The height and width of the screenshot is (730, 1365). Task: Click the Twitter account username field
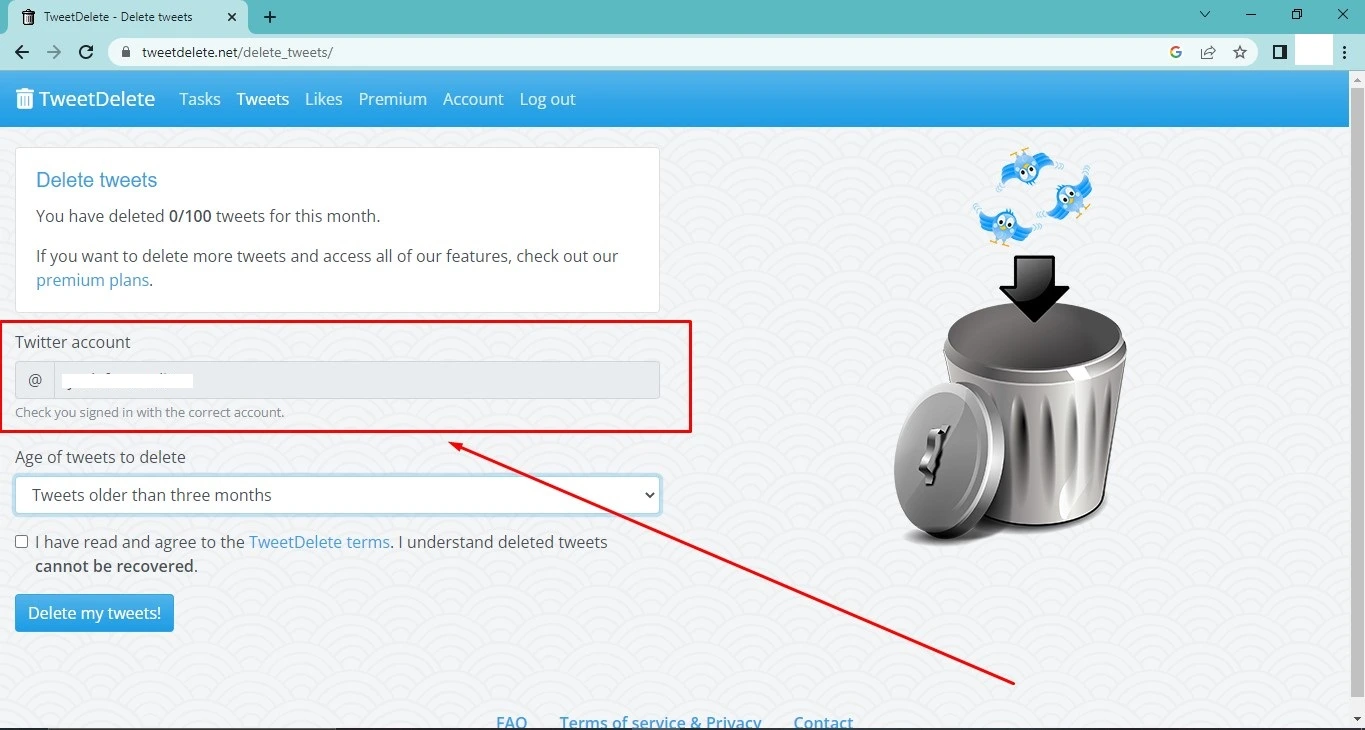click(x=357, y=380)
